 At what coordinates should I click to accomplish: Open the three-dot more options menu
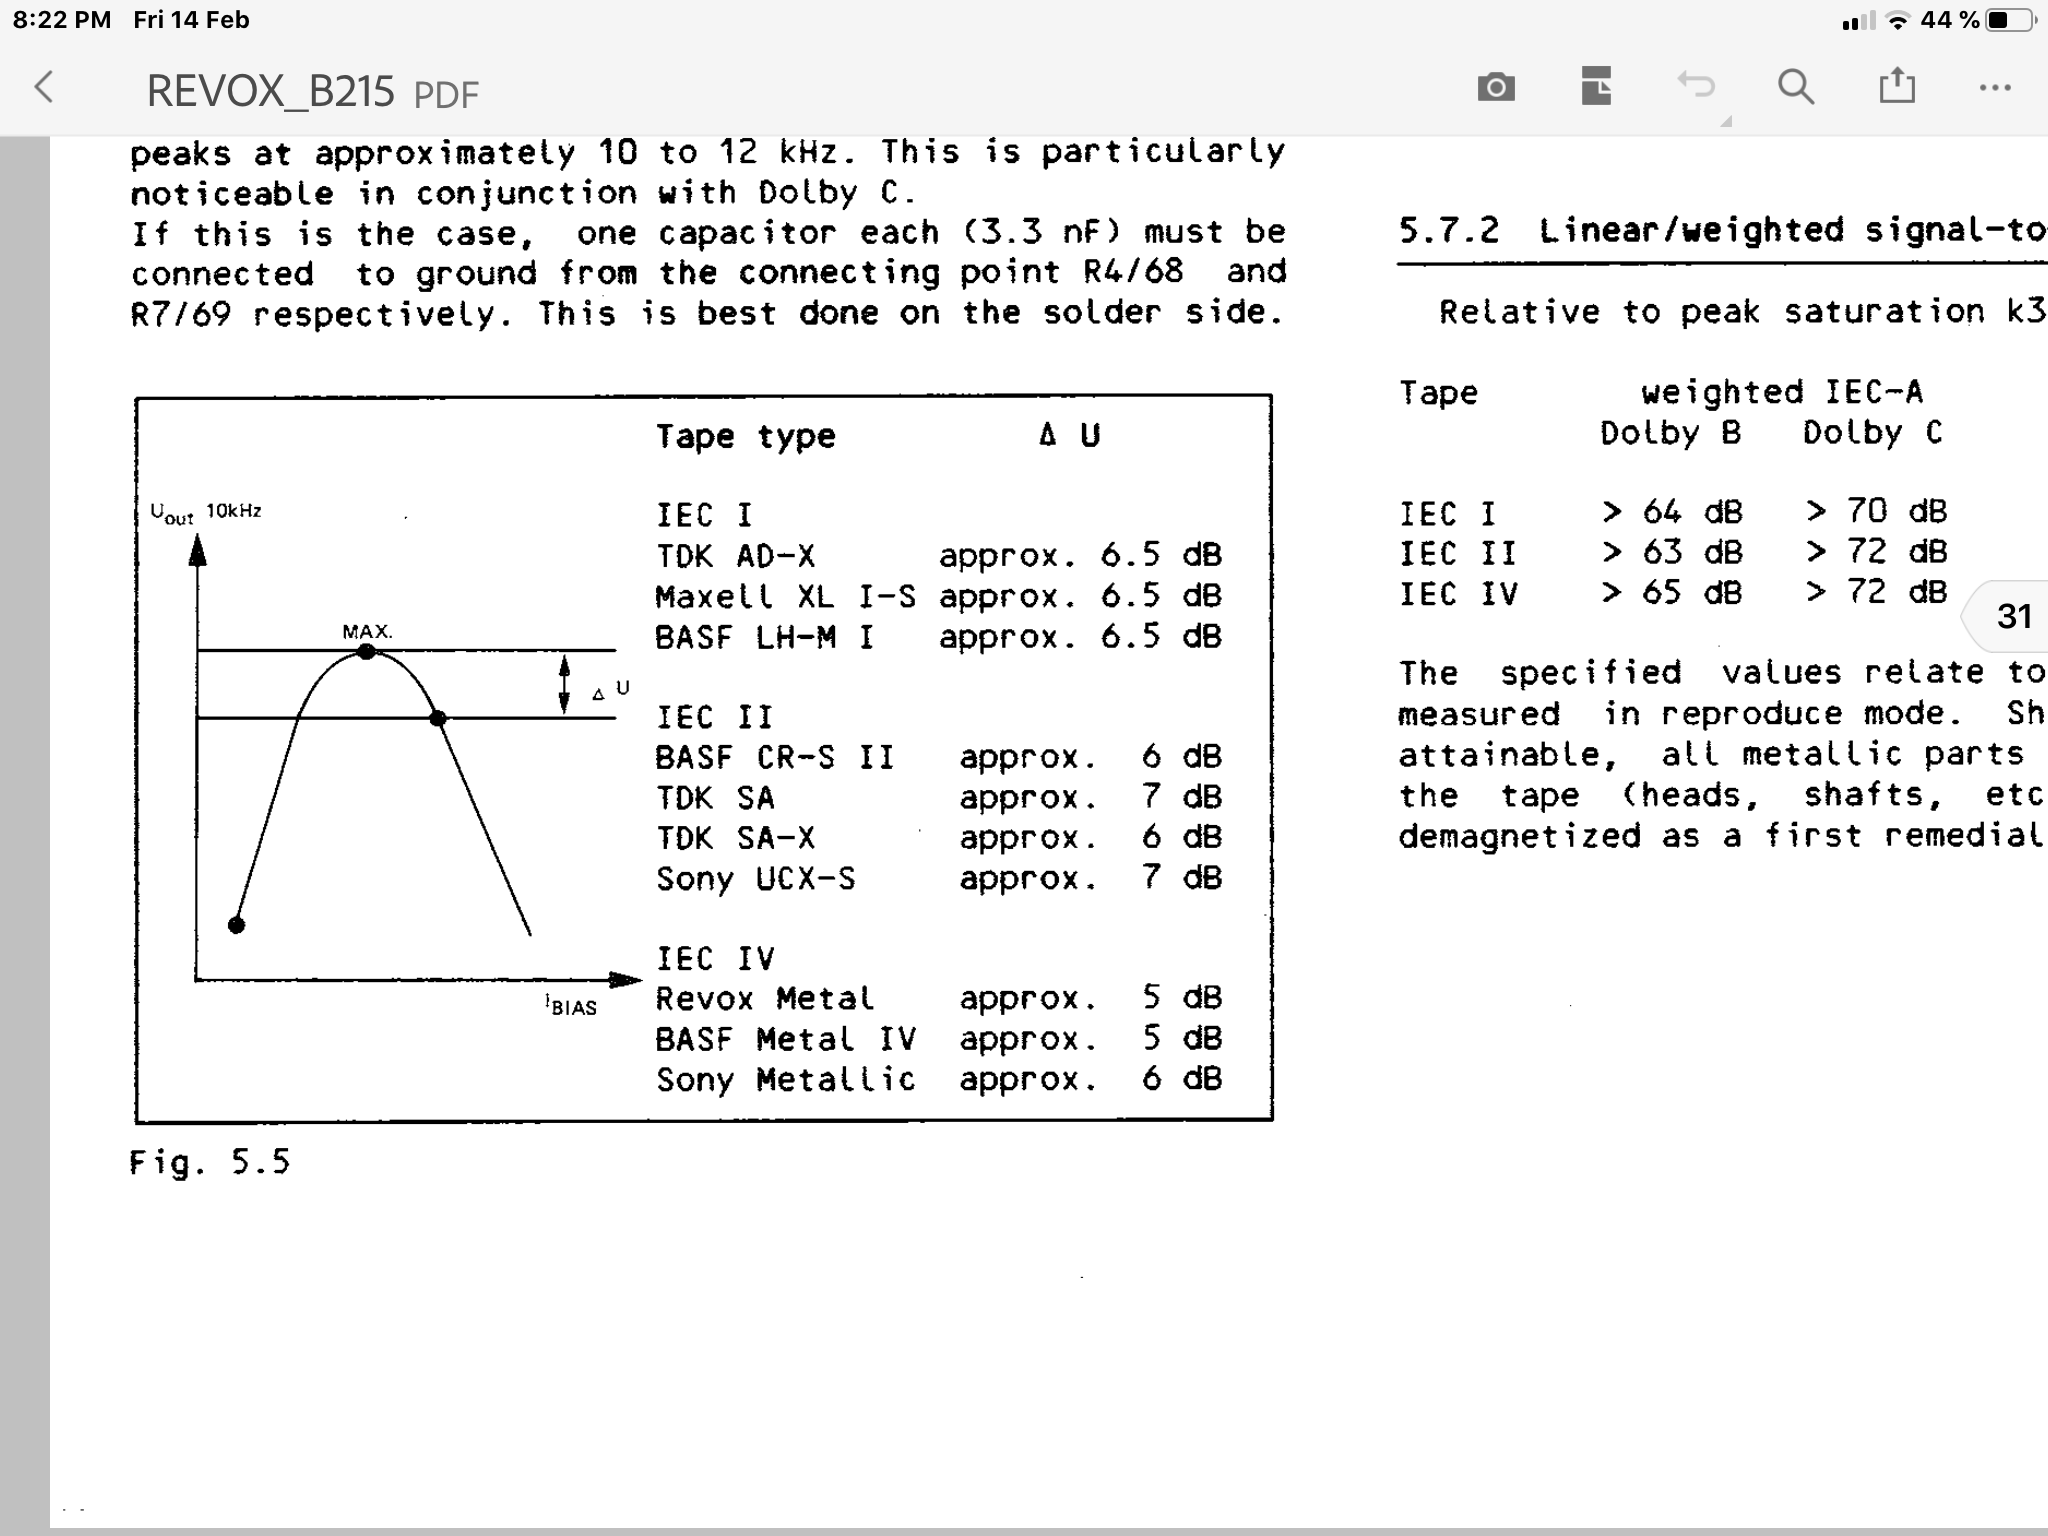tap(1995, 88)
